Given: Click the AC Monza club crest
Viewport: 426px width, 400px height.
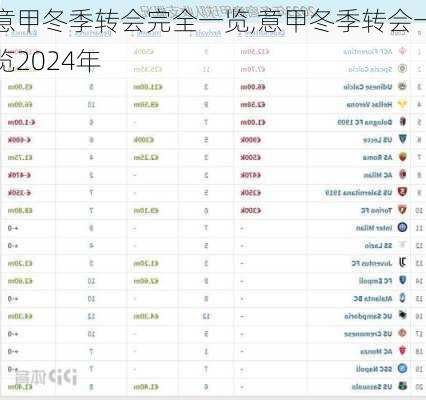Looking at the screenshot, I should [403, 351].
